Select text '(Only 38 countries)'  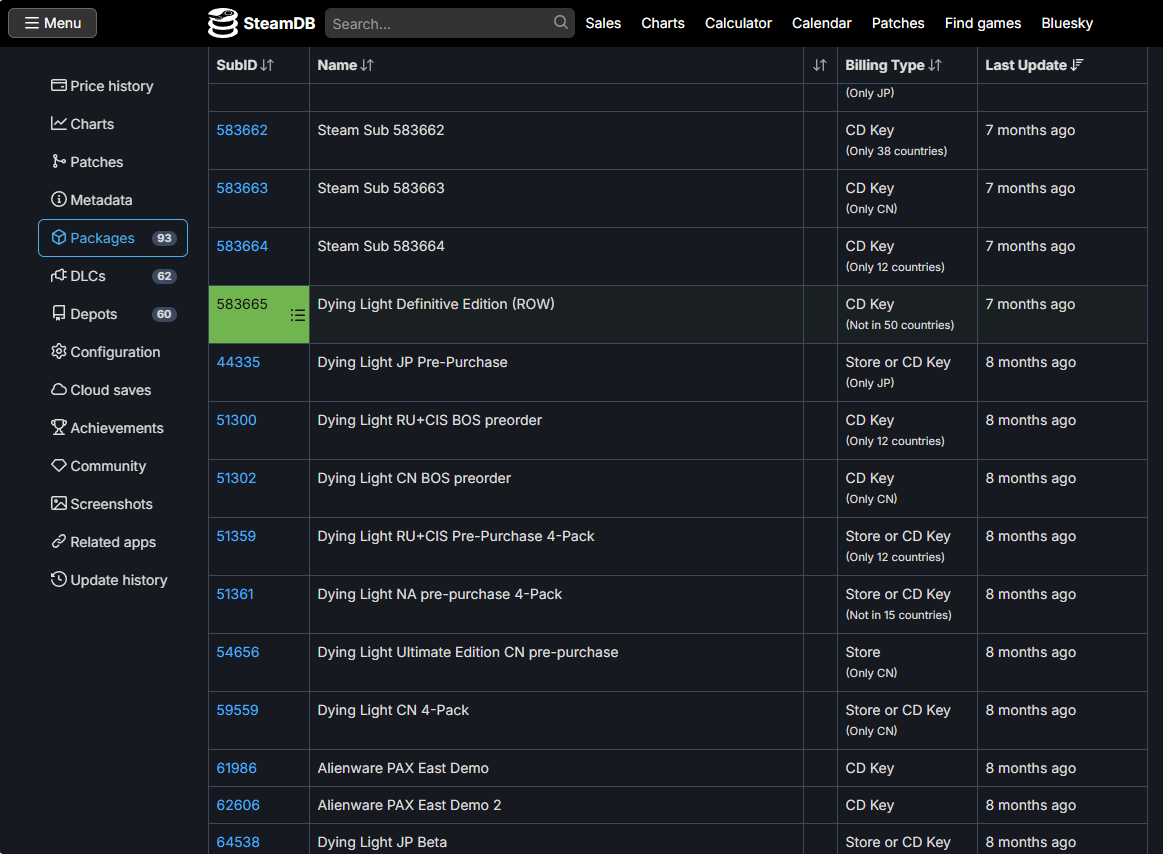coord(896,151)
